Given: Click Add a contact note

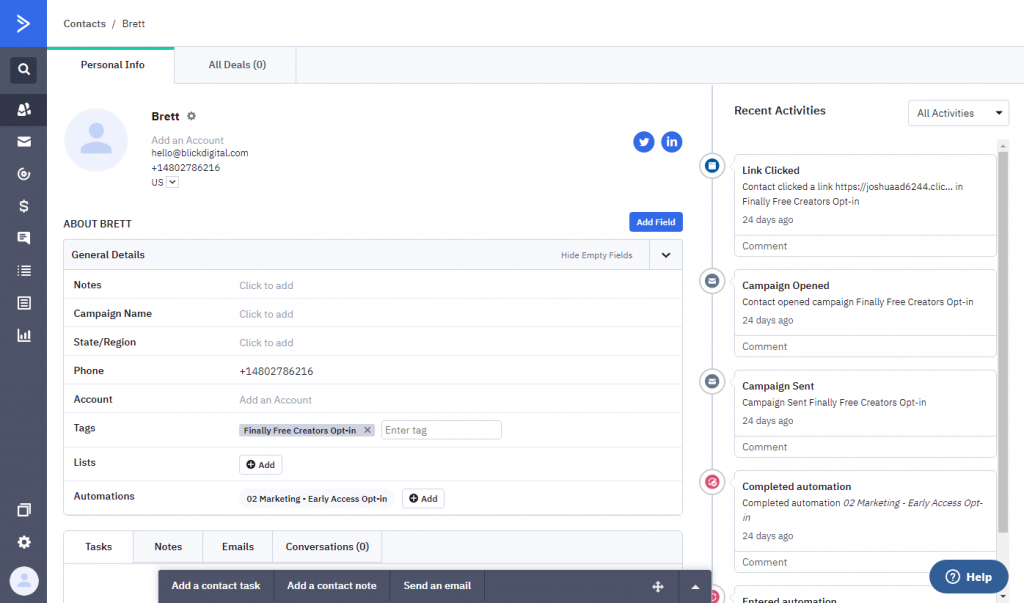Looking at the screenshot, I should point(331,586).
